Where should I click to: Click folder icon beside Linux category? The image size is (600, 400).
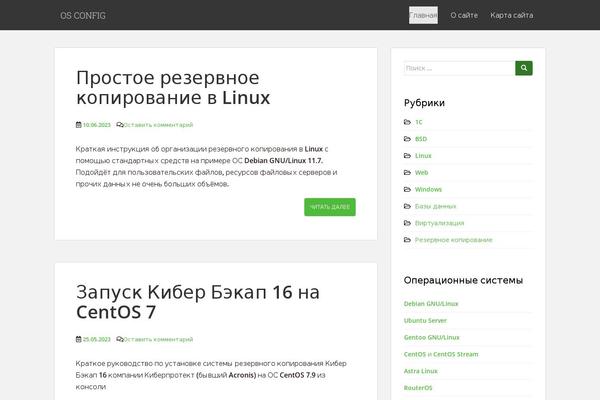click(x=407, y=156)
